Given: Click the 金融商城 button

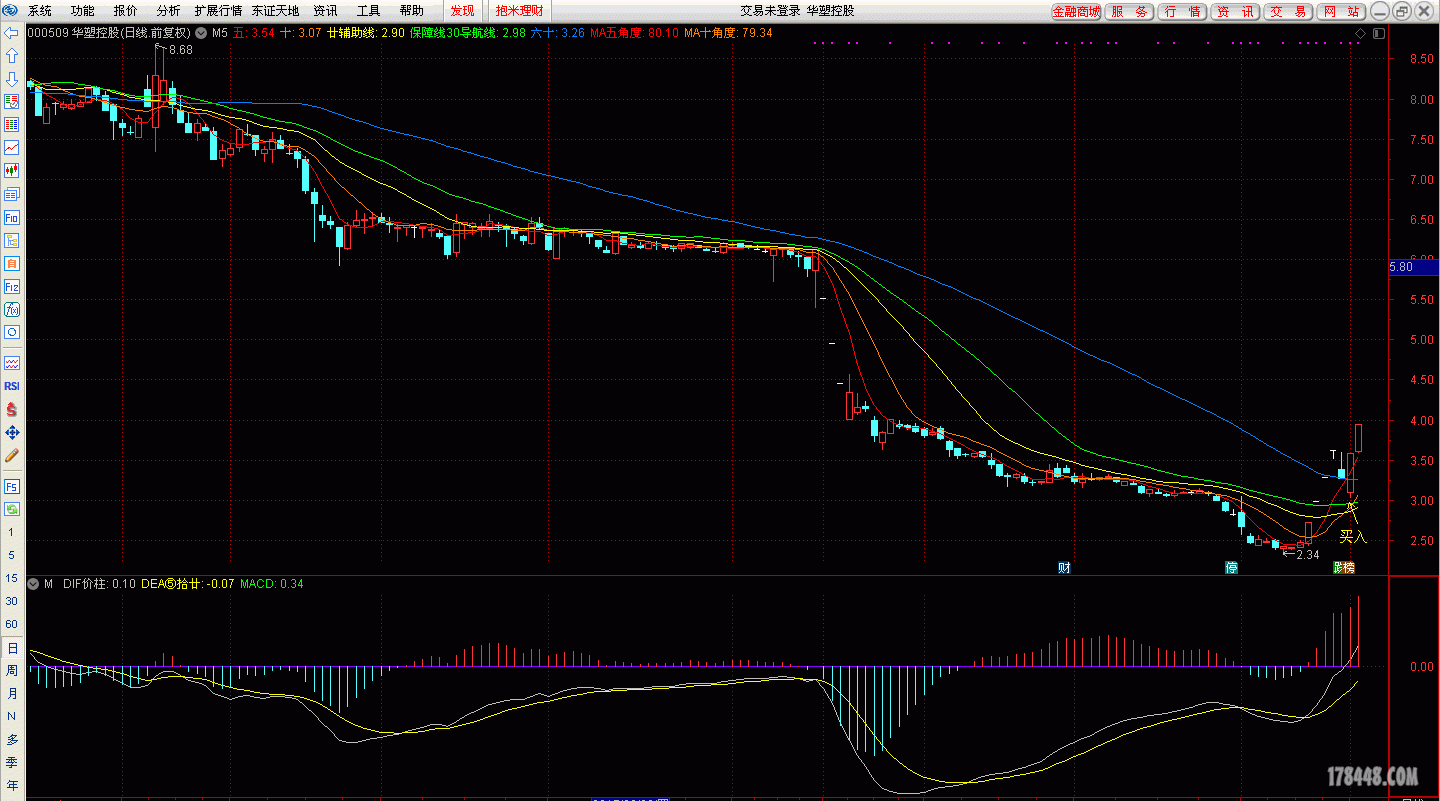Looking at the screenshot, I should pos(1076,12).
